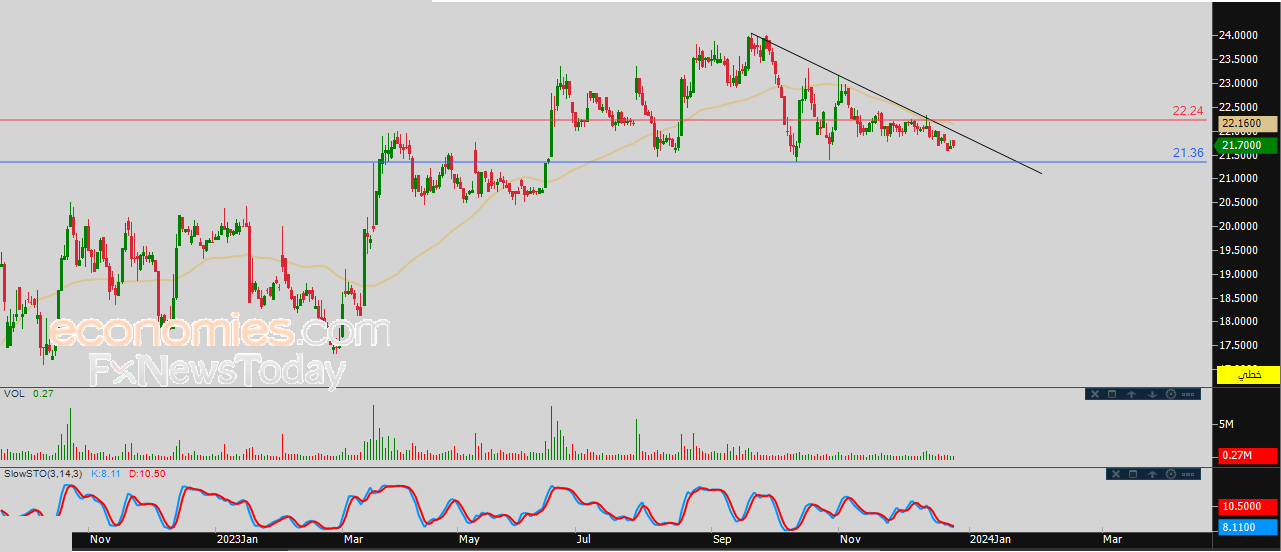The height and width of the screenshot is (552, 1281).
Task: Maximize the VOL indicator panel
Action: click(1112, 394)
